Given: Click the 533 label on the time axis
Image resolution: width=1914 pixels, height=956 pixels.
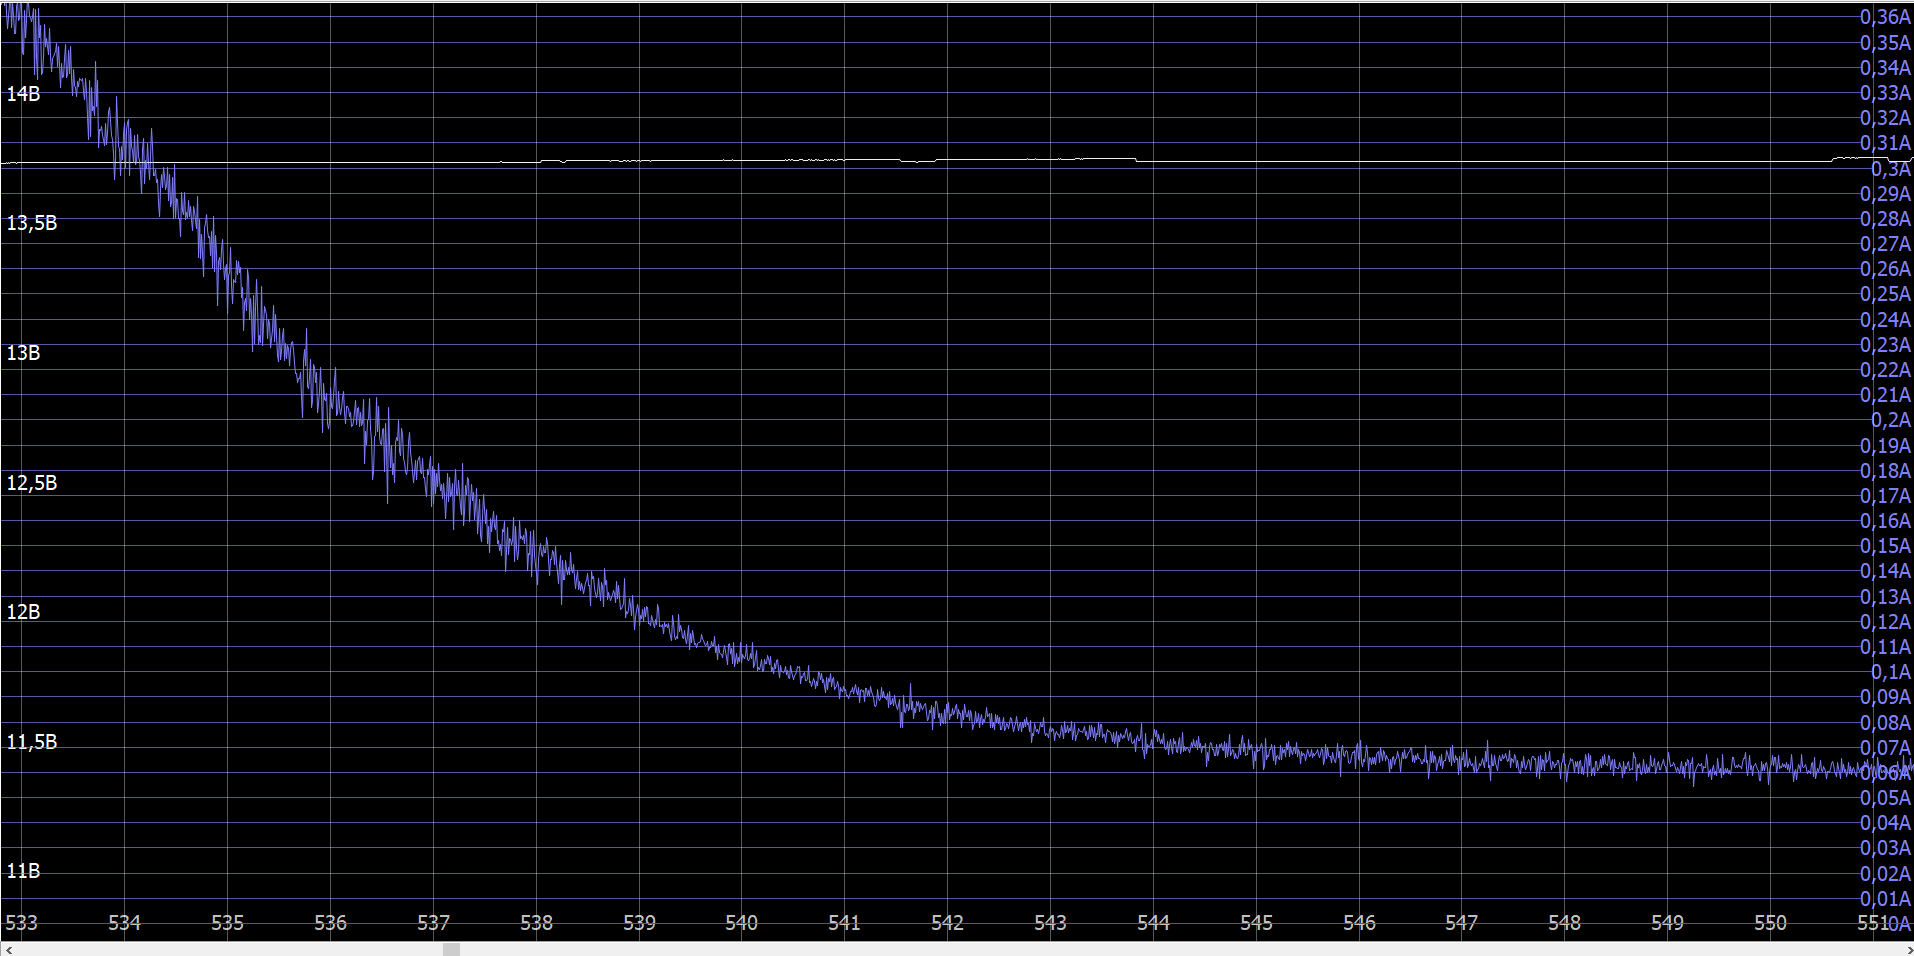Looking at the screenshot, I should click(x=21, y=923).
